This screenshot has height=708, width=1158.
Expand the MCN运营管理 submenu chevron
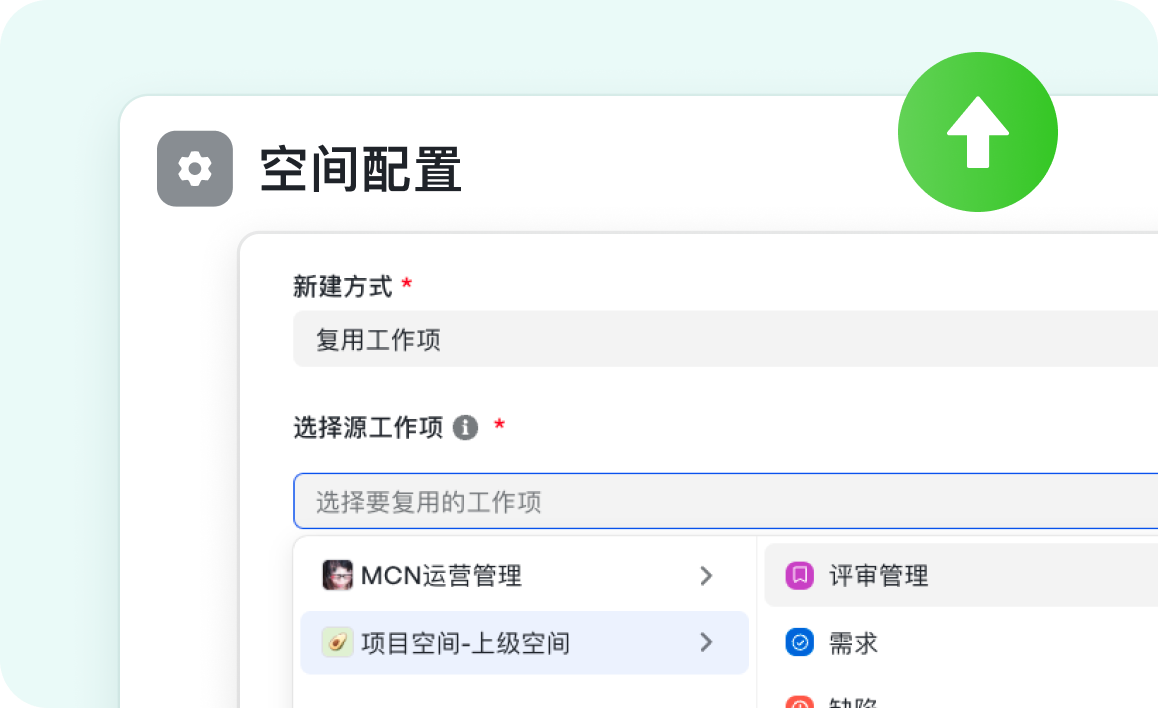click(706, 575)
